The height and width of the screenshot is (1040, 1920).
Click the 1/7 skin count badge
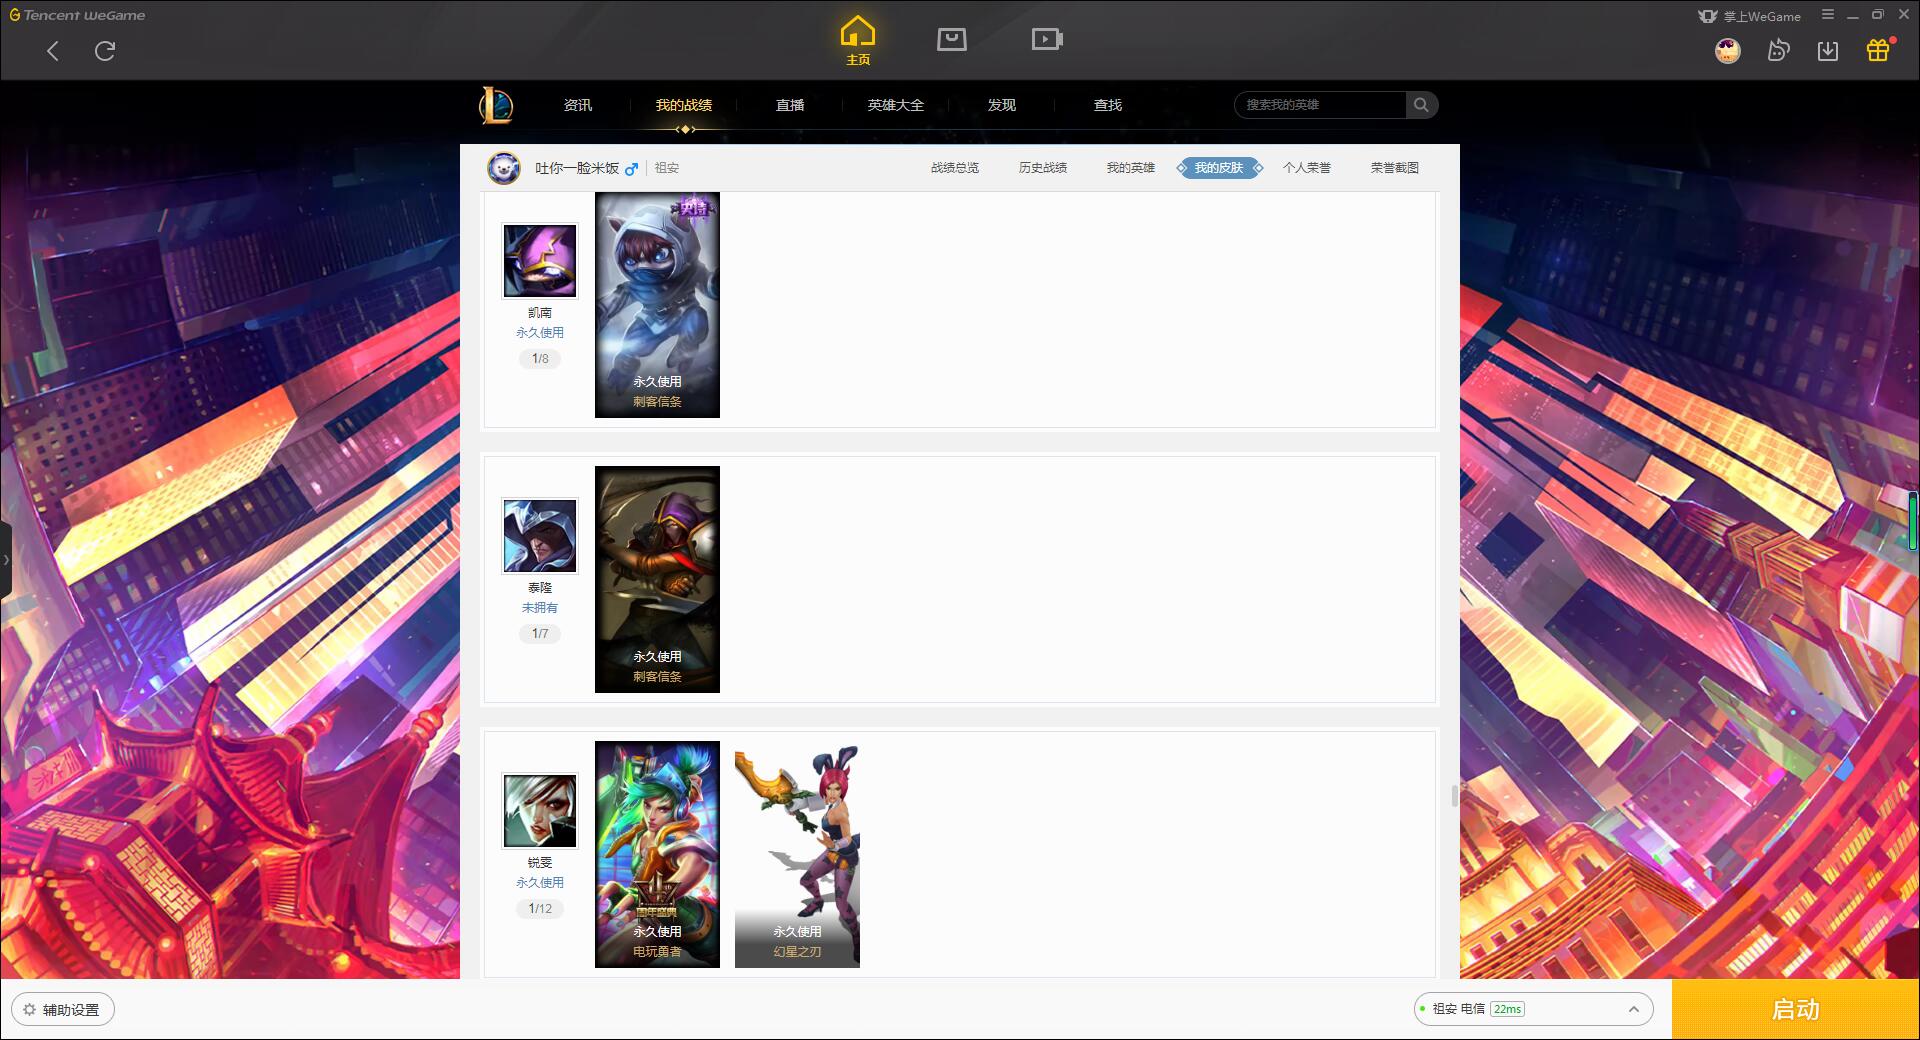[x=540, y=633]
